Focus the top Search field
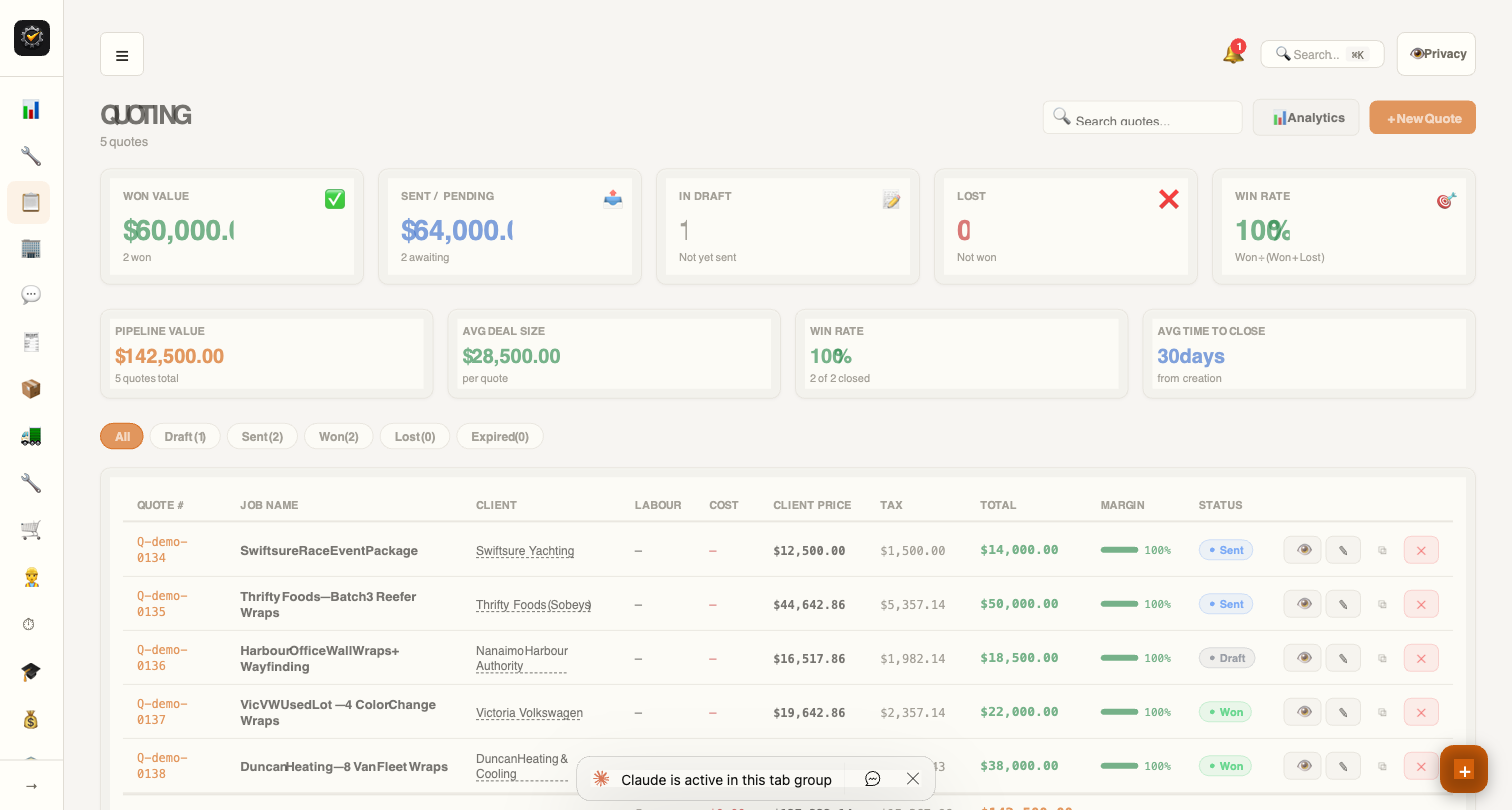Viewport: 1512px width, 810px height. coord(1322,54)
